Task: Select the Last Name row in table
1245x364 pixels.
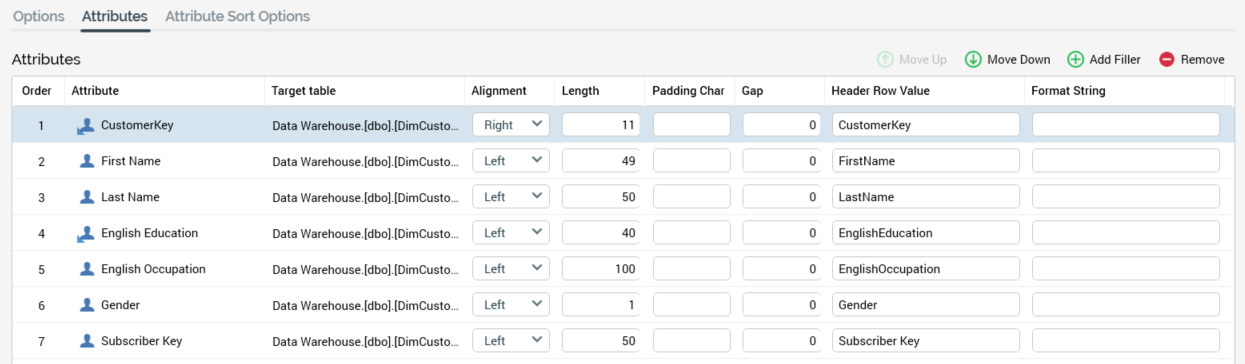Action: [622, 197]
